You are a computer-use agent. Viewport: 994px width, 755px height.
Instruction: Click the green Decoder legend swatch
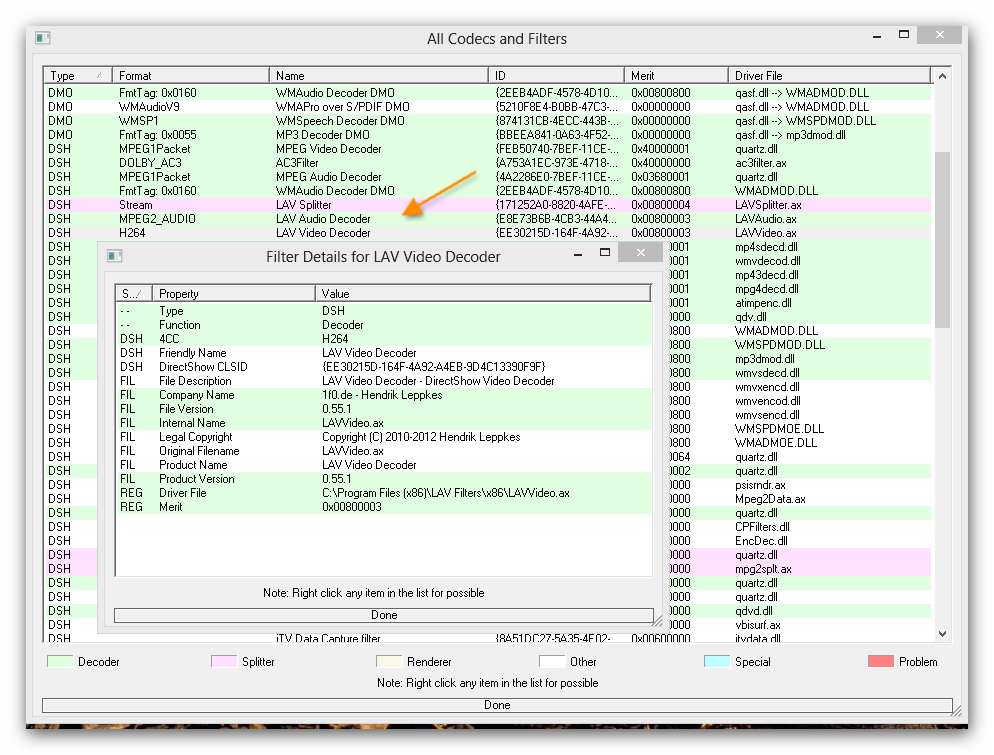click(62, 661)
